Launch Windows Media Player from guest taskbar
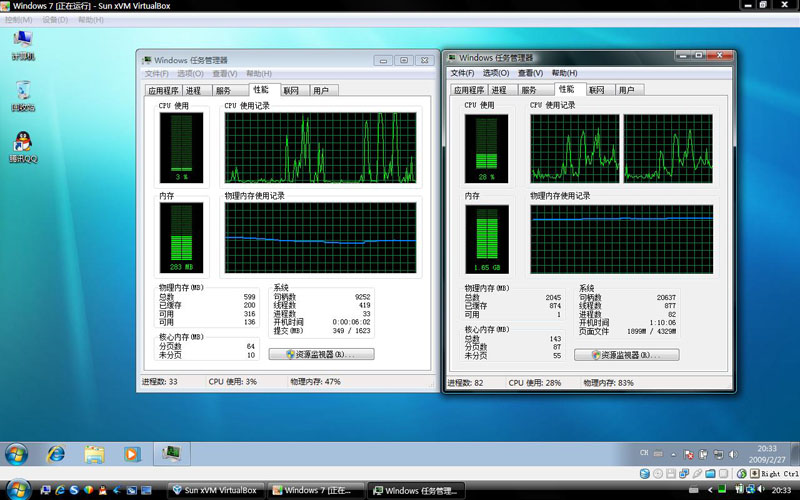Viewport: 800px width, 500px height. pyautogui.click(x=132, y=454)
